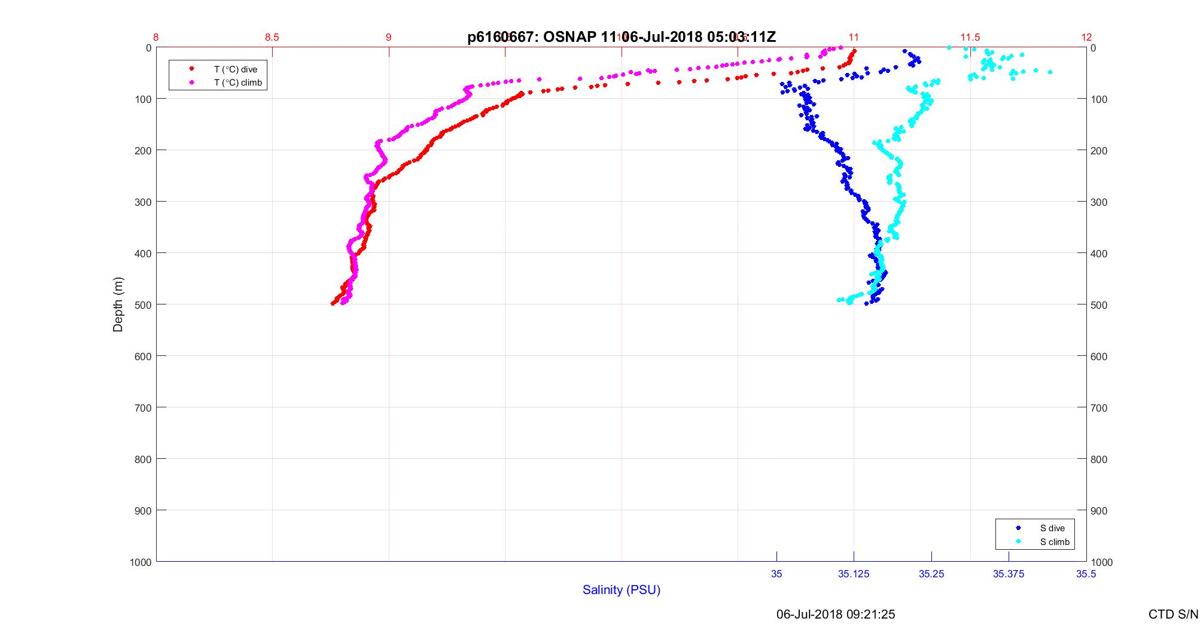Click the 'Depth (m)' axis label
The width and height of the screenshot is (1200, 632).
pyautogui.click(x=118, y=304)
